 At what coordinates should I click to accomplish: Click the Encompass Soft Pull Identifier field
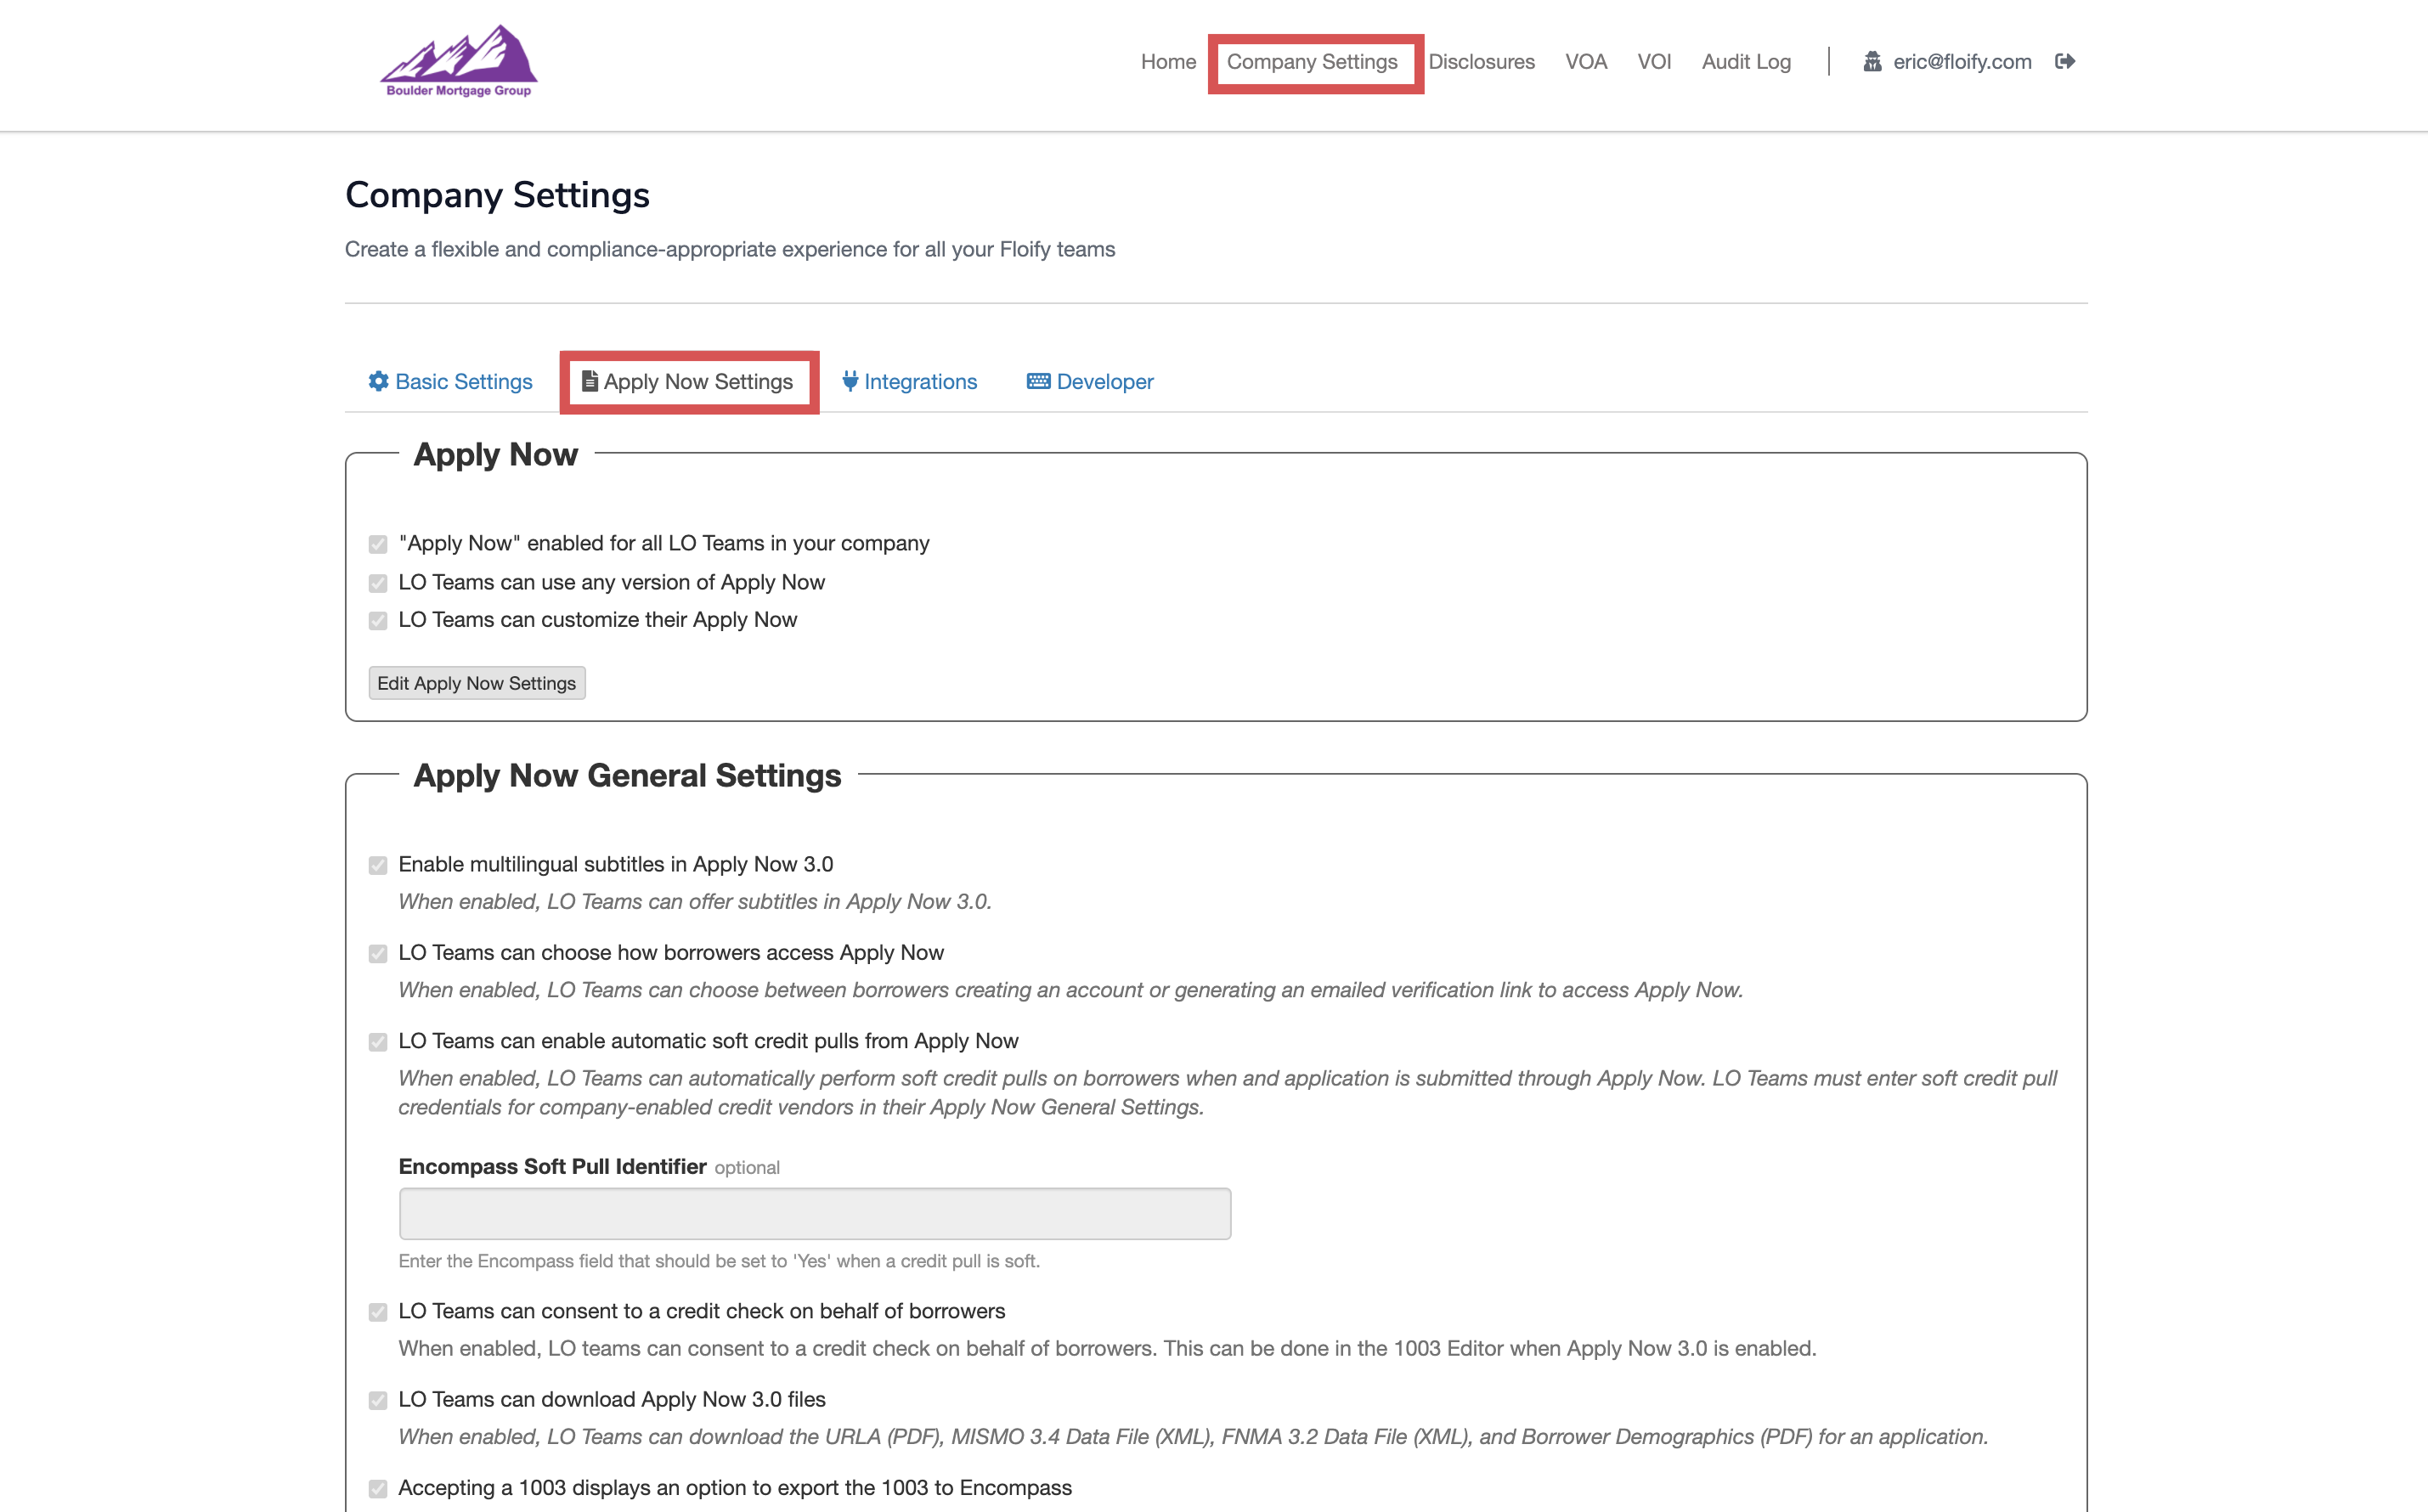tap(814, 1213)
